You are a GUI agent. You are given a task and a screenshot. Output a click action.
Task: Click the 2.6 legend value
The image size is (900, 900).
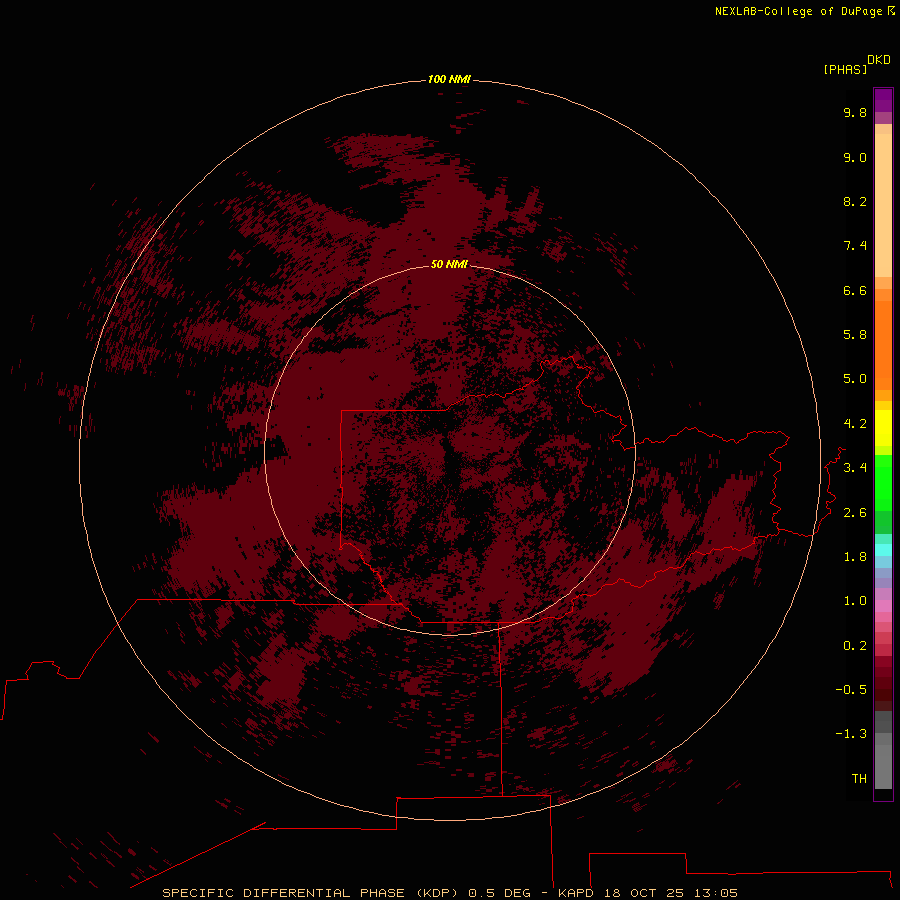pyautogui.click(x=855, y=513)
